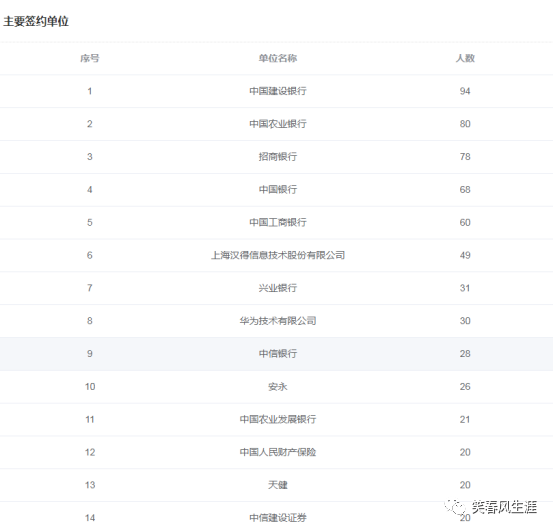Click serial number 9 in the table
This screenshot has height=531, width=554.
coord(90,354)
